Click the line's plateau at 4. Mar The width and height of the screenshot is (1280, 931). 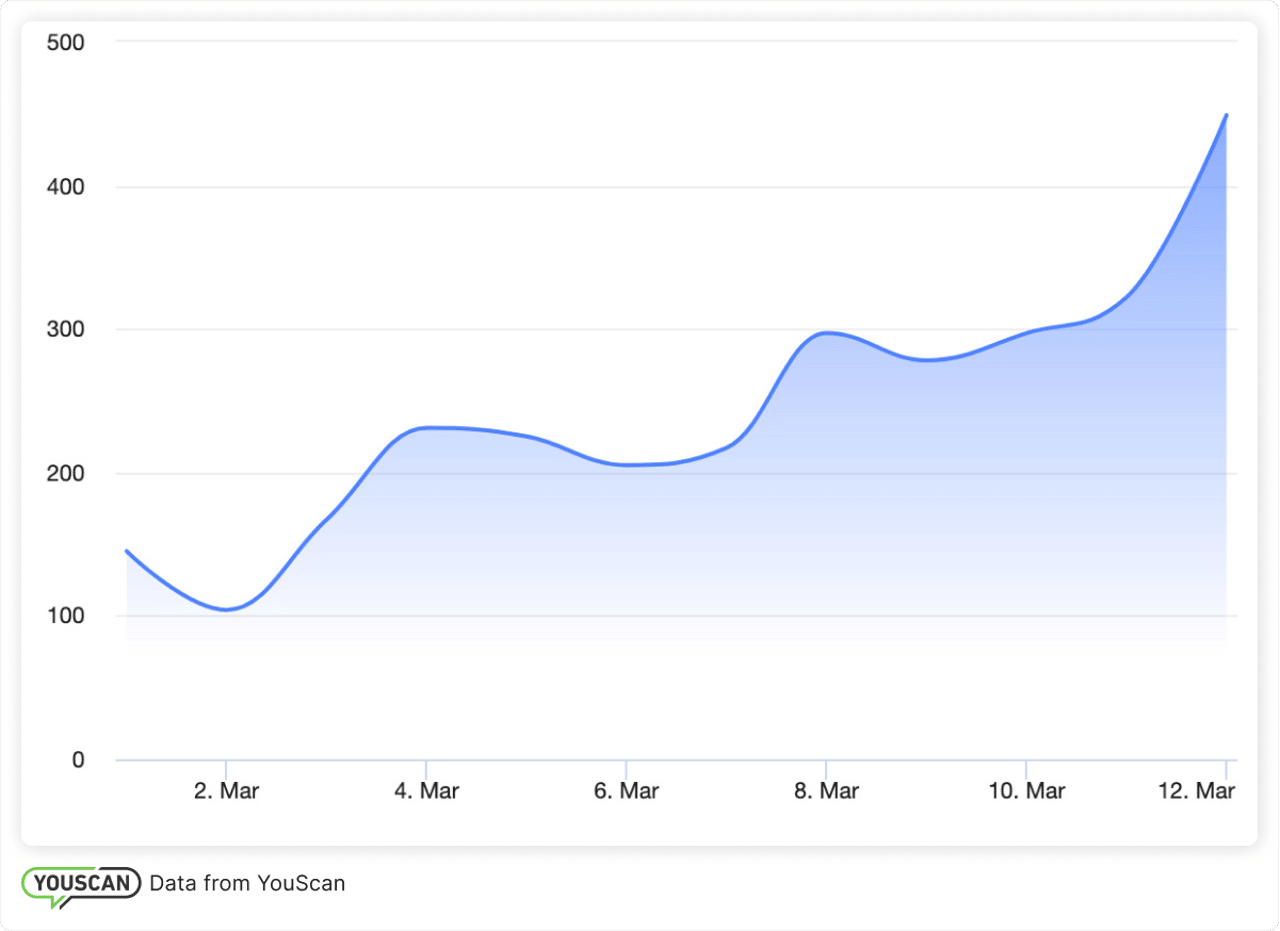(x=427, y=428)
